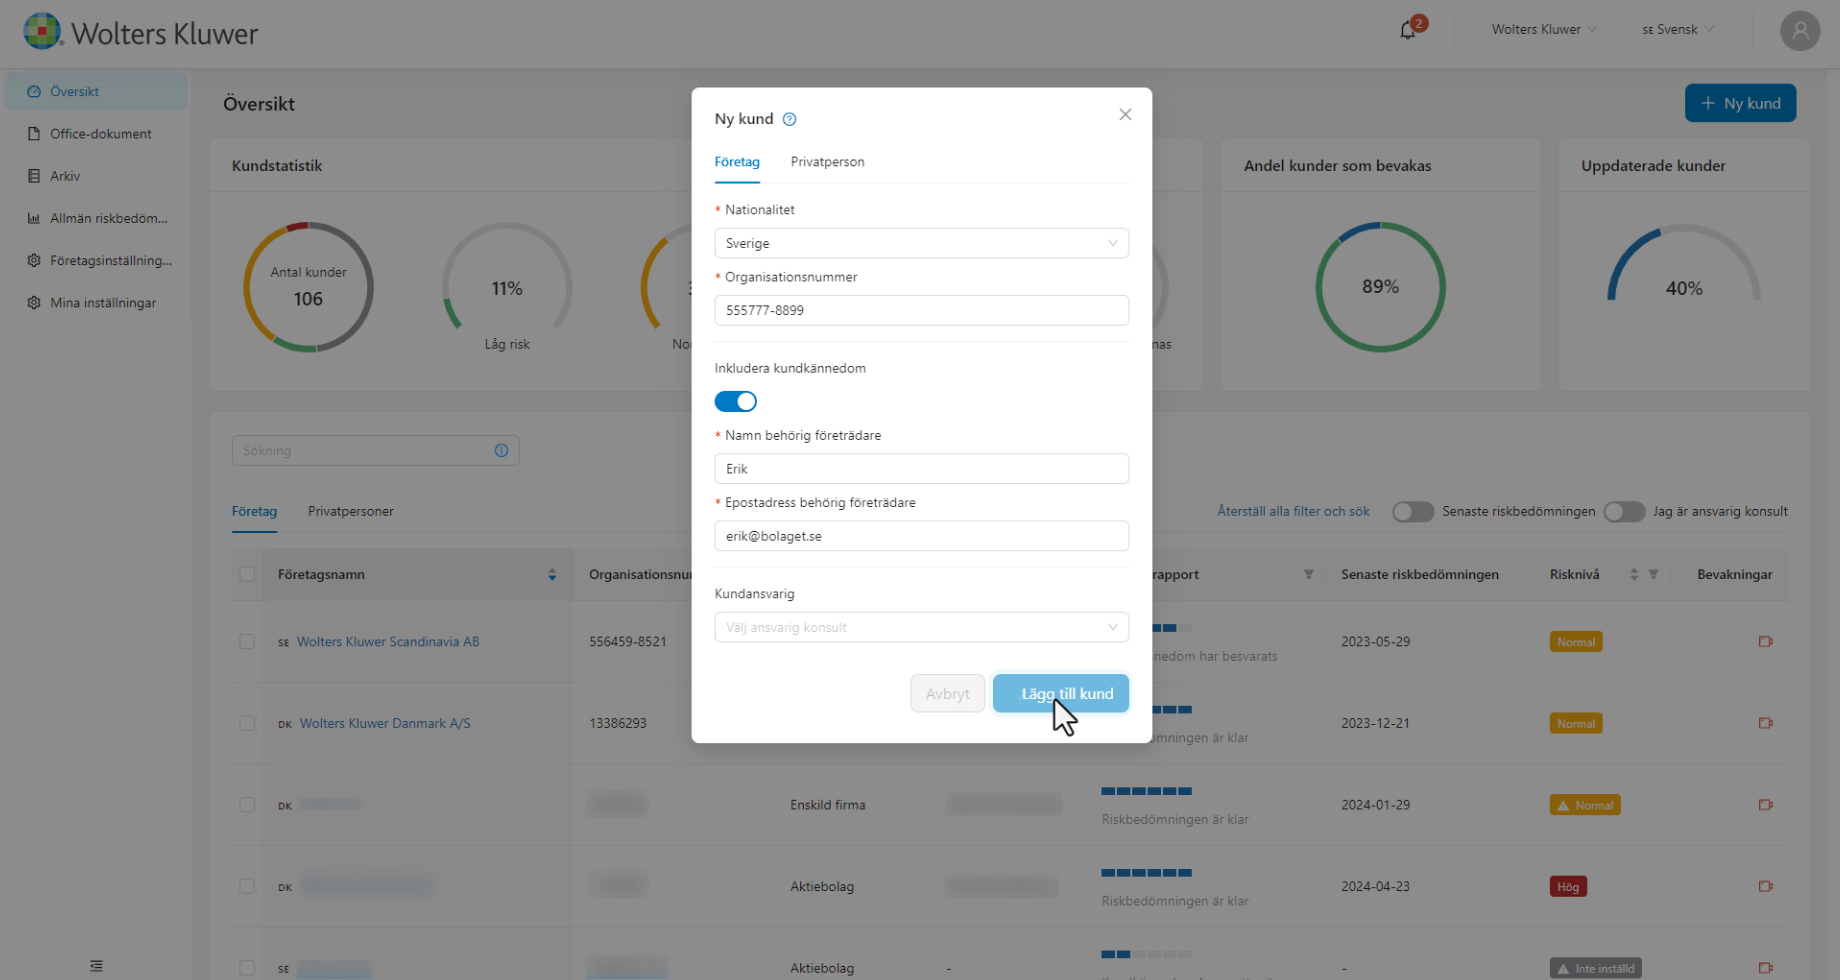The width and height of the screenshot is (1840, 980).
Task: Enable the Senaste riskbedömningen toggle
Action: (1412, 512)
